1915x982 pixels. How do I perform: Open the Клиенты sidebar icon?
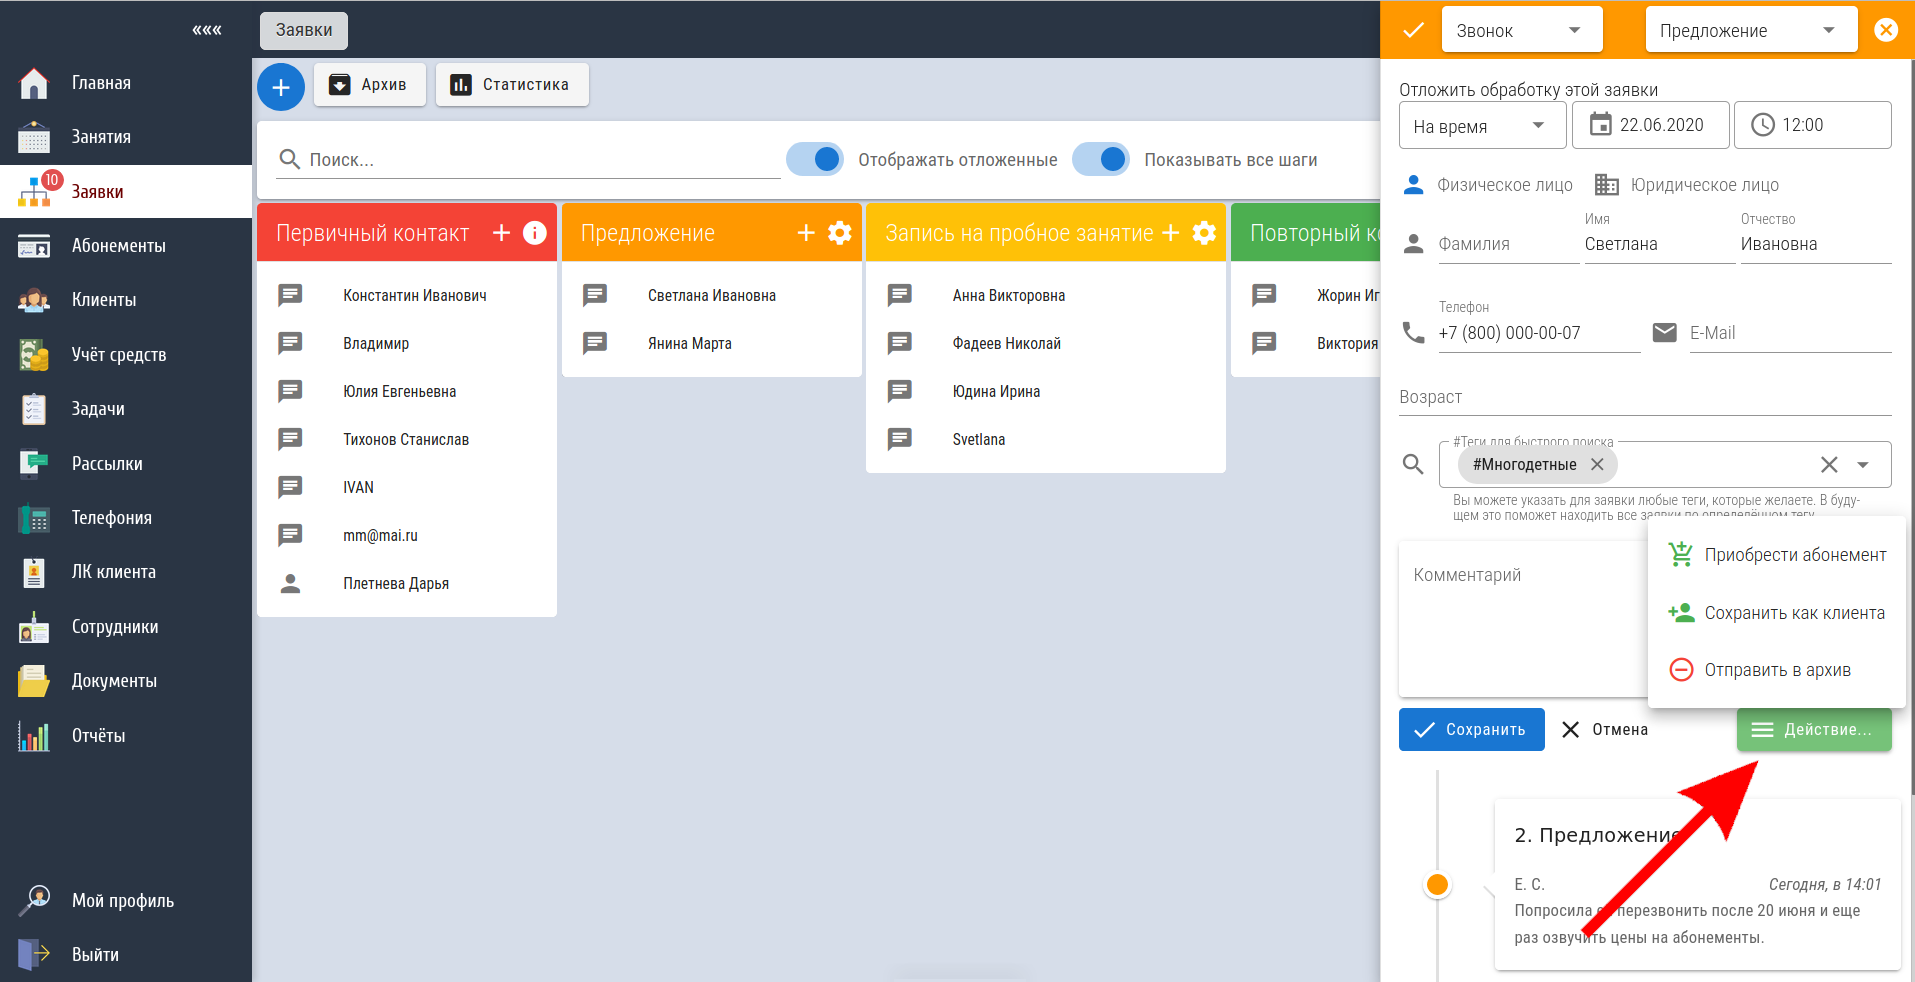pyautogui.click(x=34, y=300)
